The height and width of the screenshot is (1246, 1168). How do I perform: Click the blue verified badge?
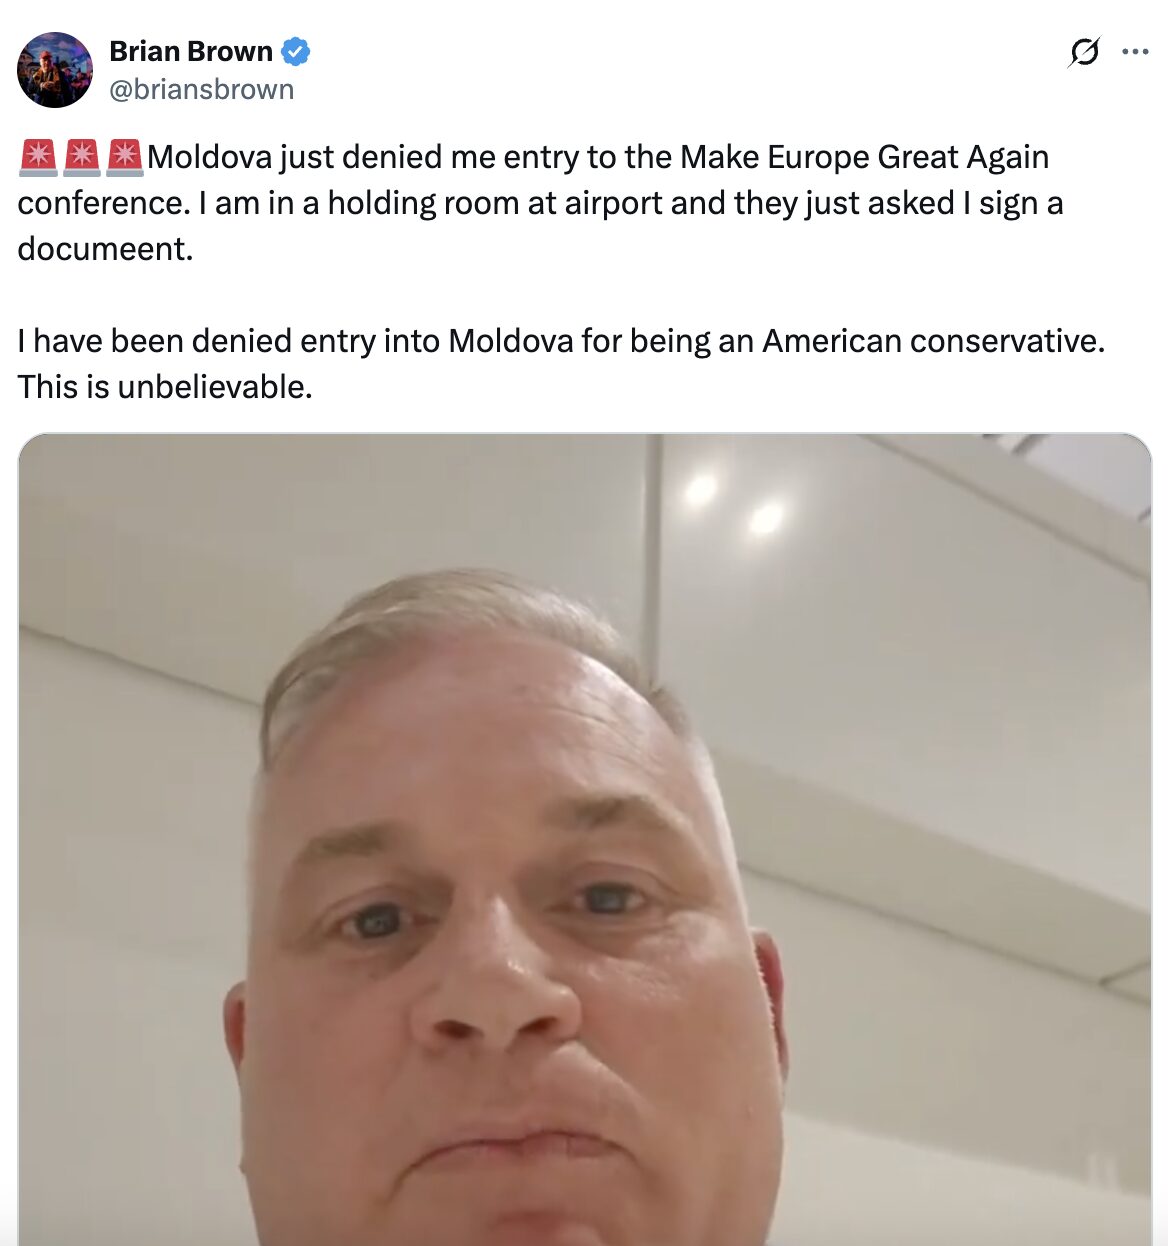(x=295, y=51)
